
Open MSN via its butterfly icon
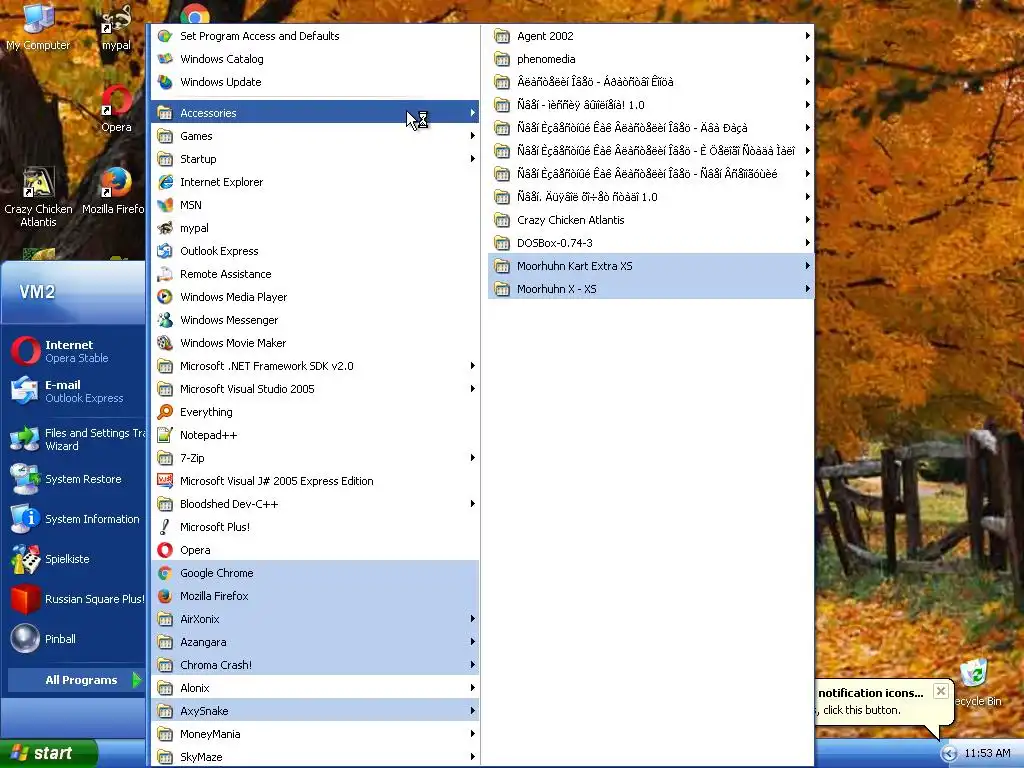click(x=165, y=205)
